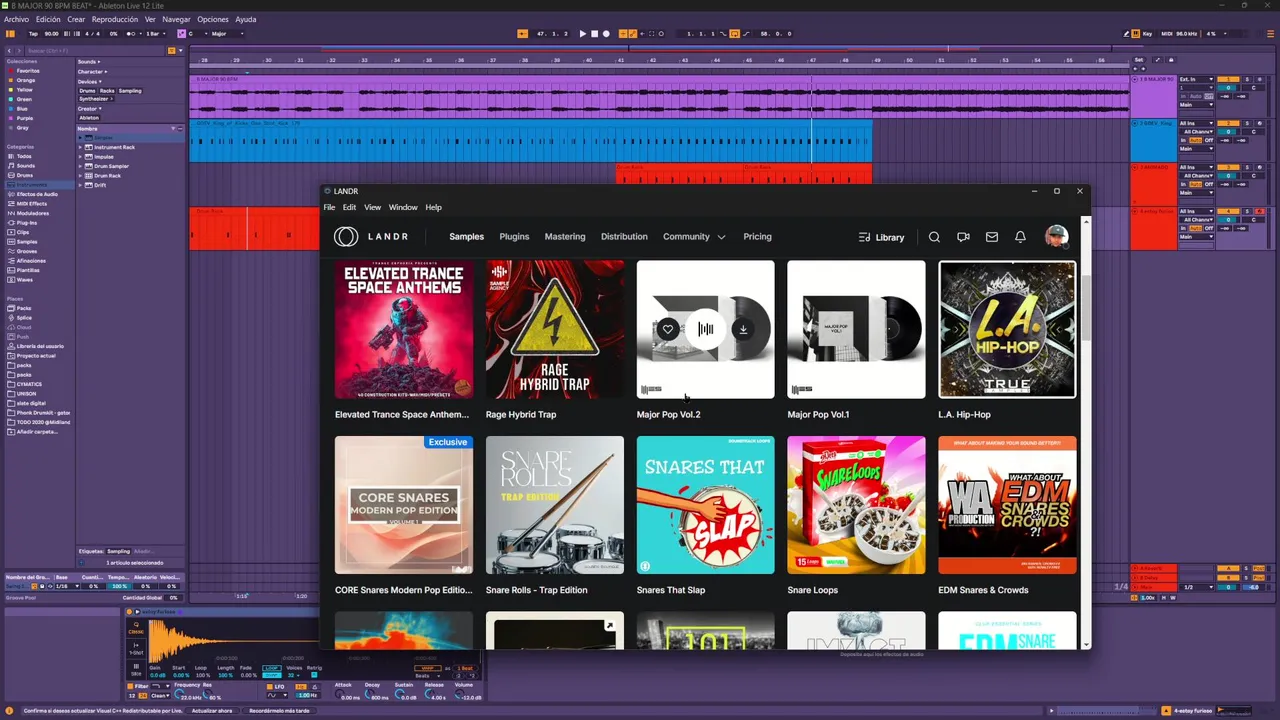Download the Major Pop Vol.2 pack
The width and height of the screenshot is (1280, 720).
743,329
